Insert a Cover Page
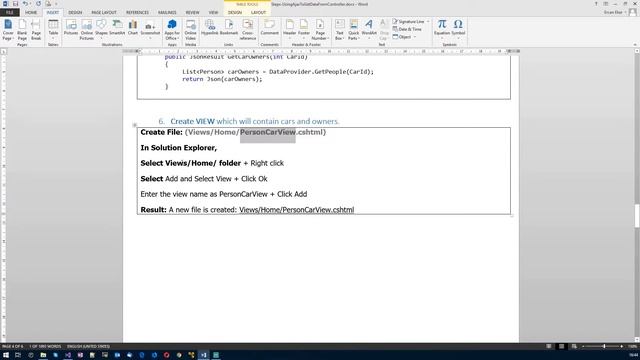This screenshot has height=360, width=640. (8, 30)
